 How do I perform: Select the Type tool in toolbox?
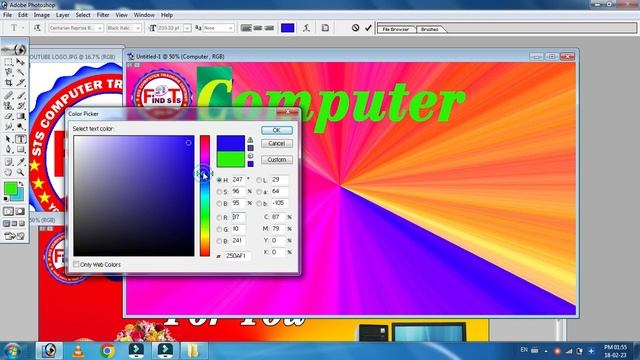click(20, 139)
